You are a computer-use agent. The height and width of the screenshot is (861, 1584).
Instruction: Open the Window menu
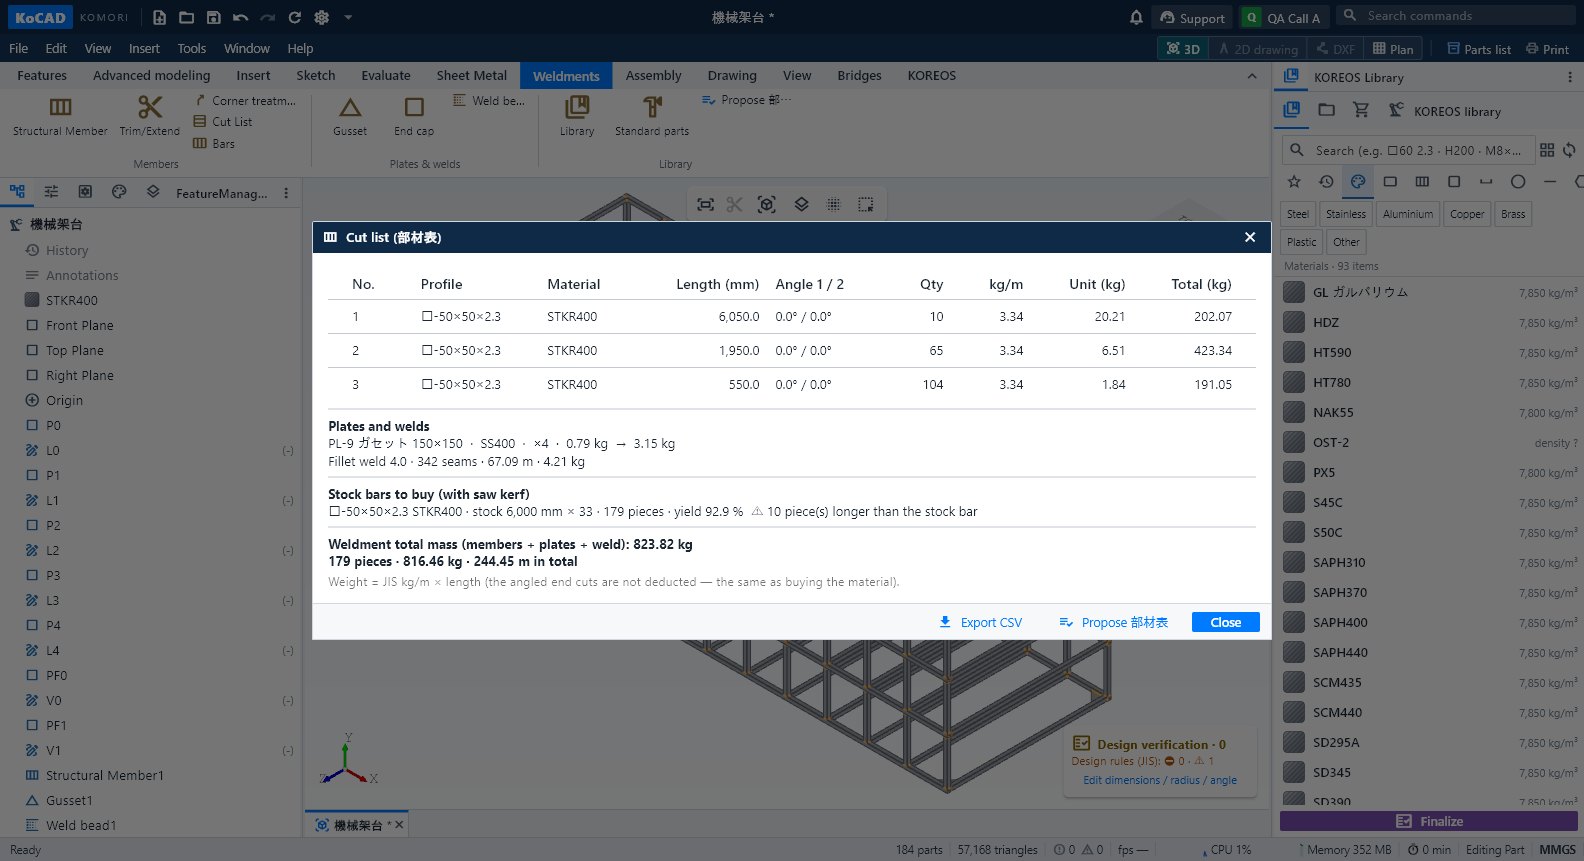point(247,48)
